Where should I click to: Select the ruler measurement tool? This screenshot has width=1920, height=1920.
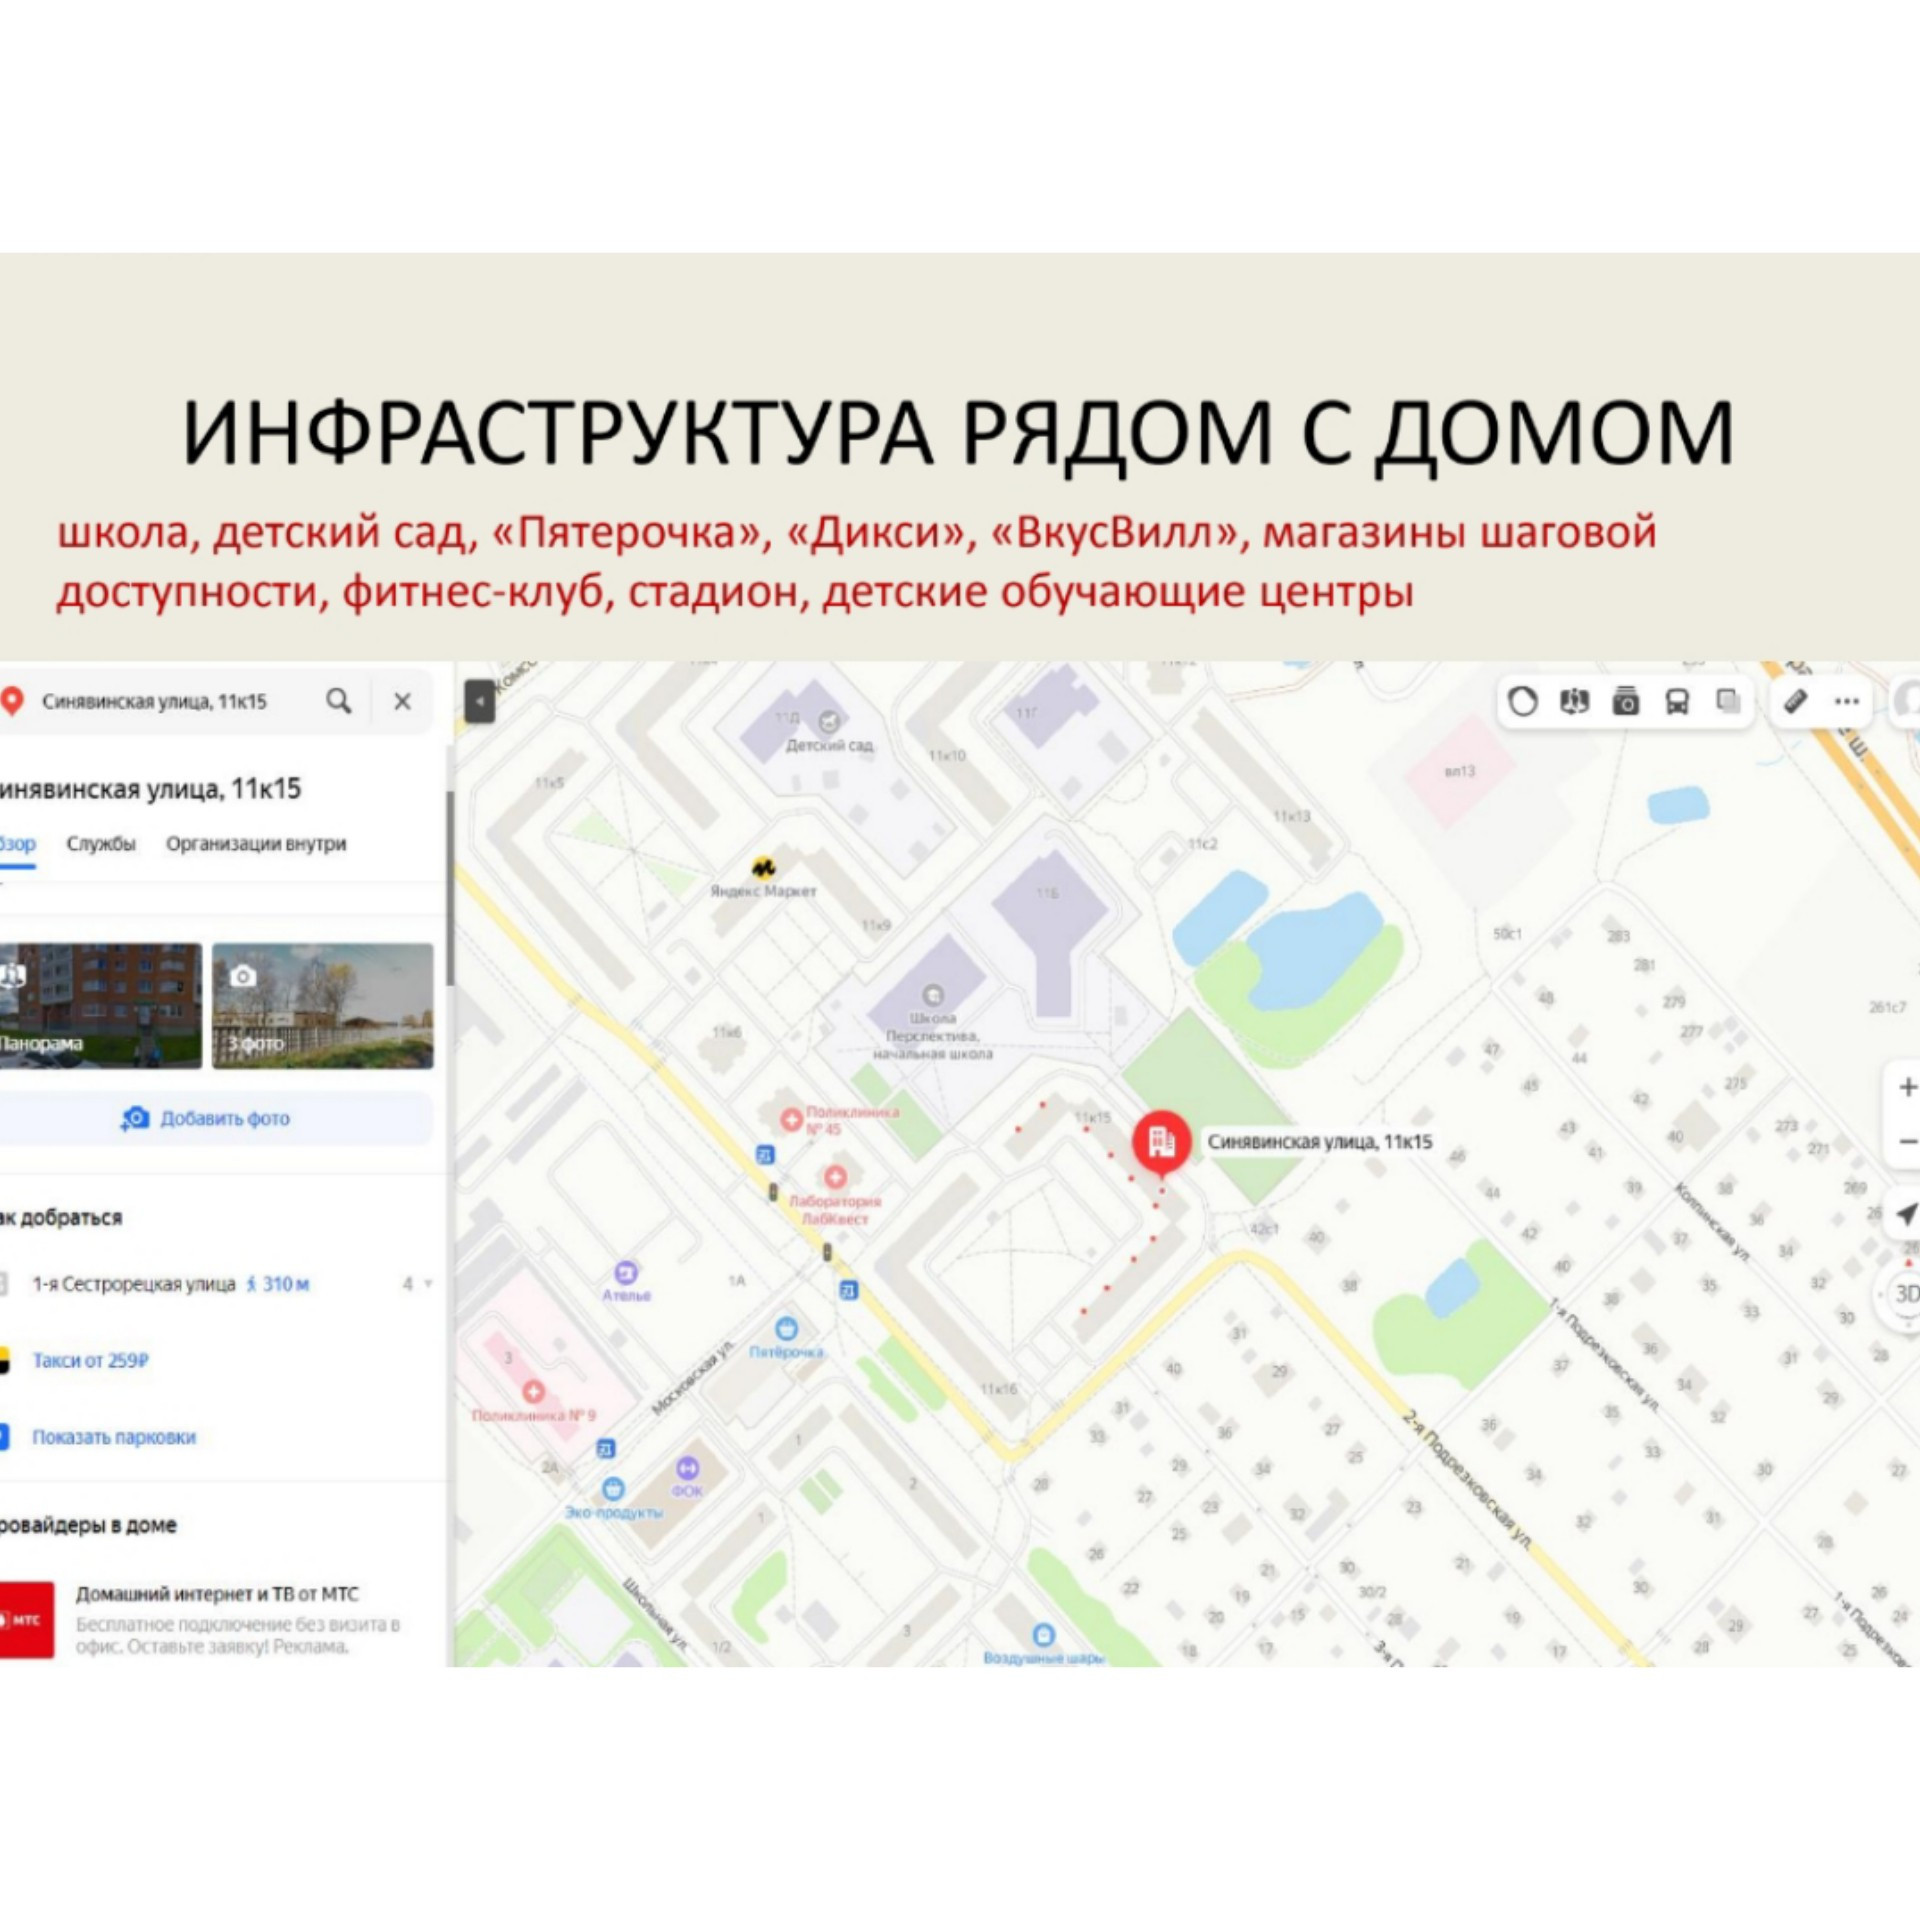click(x=1796, y=702)
